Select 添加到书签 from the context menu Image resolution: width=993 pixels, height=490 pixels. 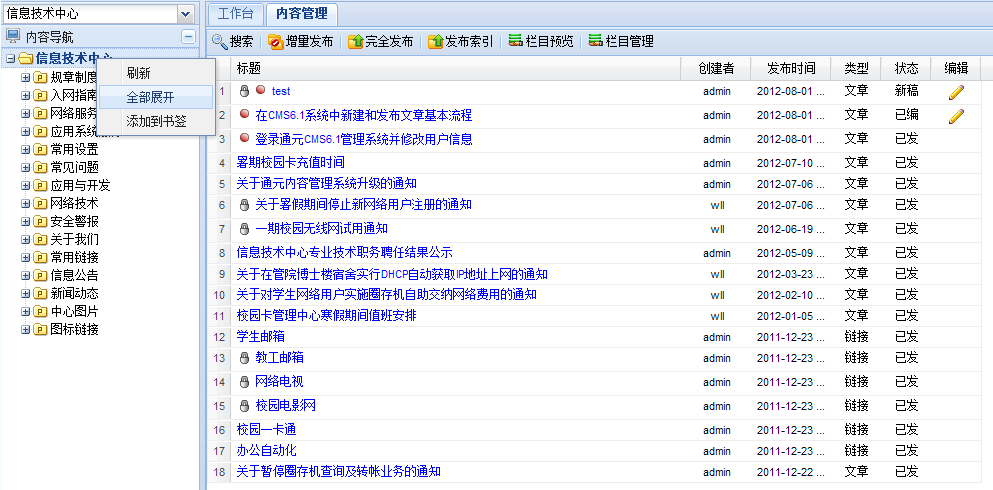coord(156,121)
